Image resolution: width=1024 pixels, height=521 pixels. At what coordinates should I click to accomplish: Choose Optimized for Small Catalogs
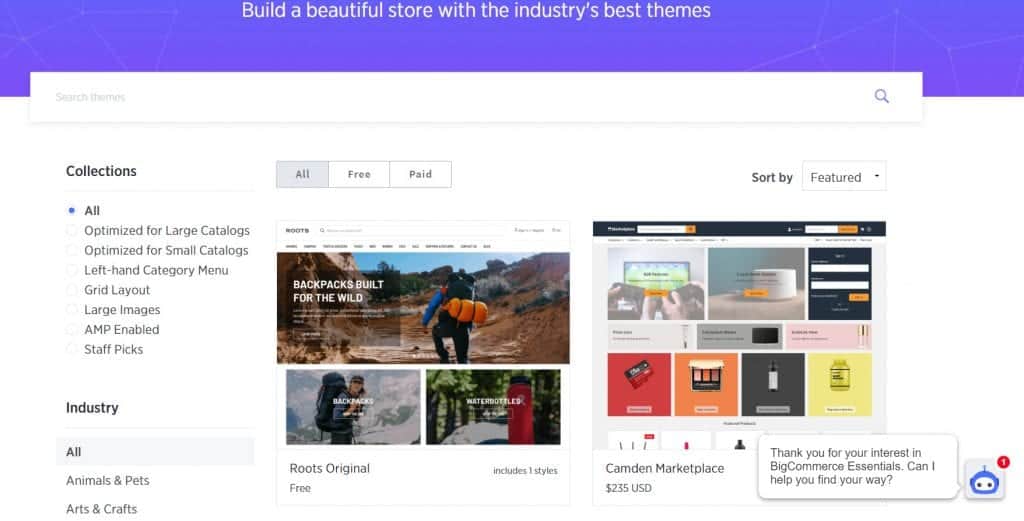tap(157, 250)
